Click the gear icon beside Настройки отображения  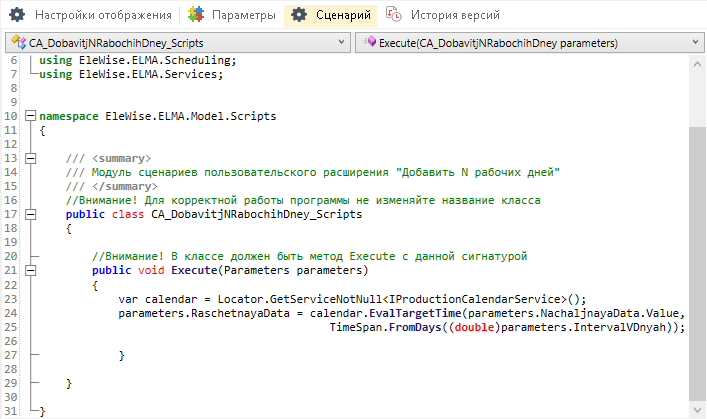point(17,16)
